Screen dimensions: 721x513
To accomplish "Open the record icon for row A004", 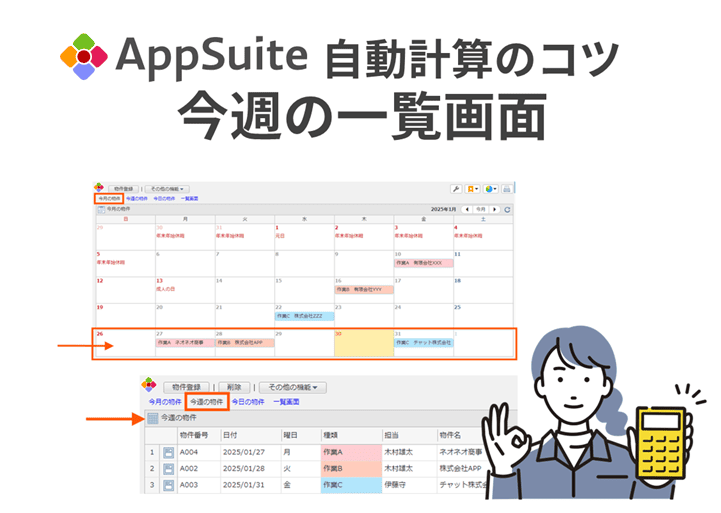I will pos(168,453).
